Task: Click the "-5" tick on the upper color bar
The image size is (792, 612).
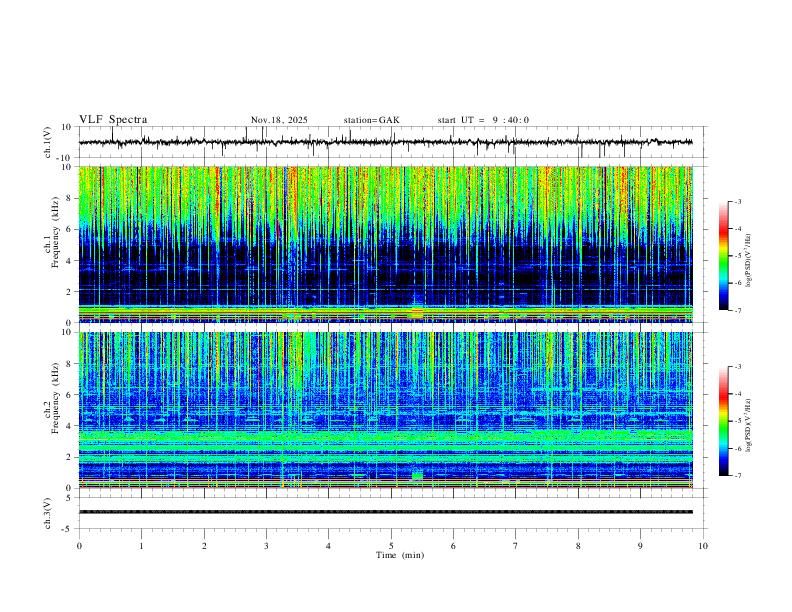Action: (737, 256)
